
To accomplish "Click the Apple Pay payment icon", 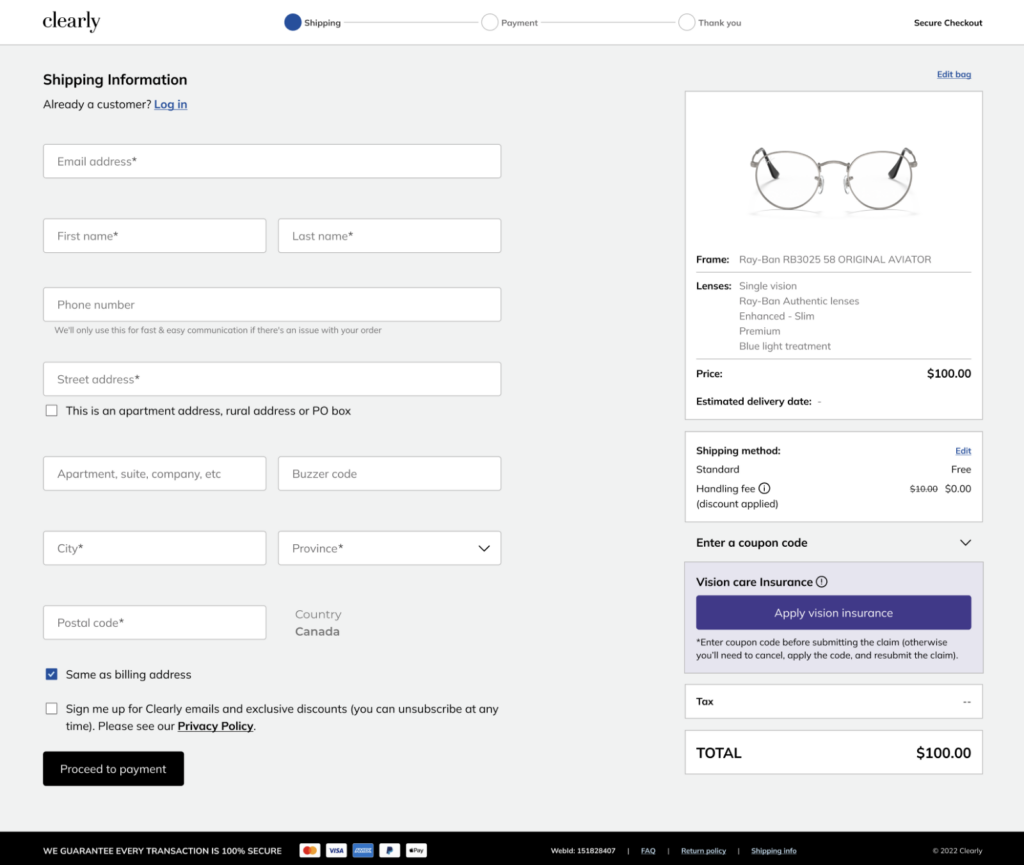I will pos(416,850).
